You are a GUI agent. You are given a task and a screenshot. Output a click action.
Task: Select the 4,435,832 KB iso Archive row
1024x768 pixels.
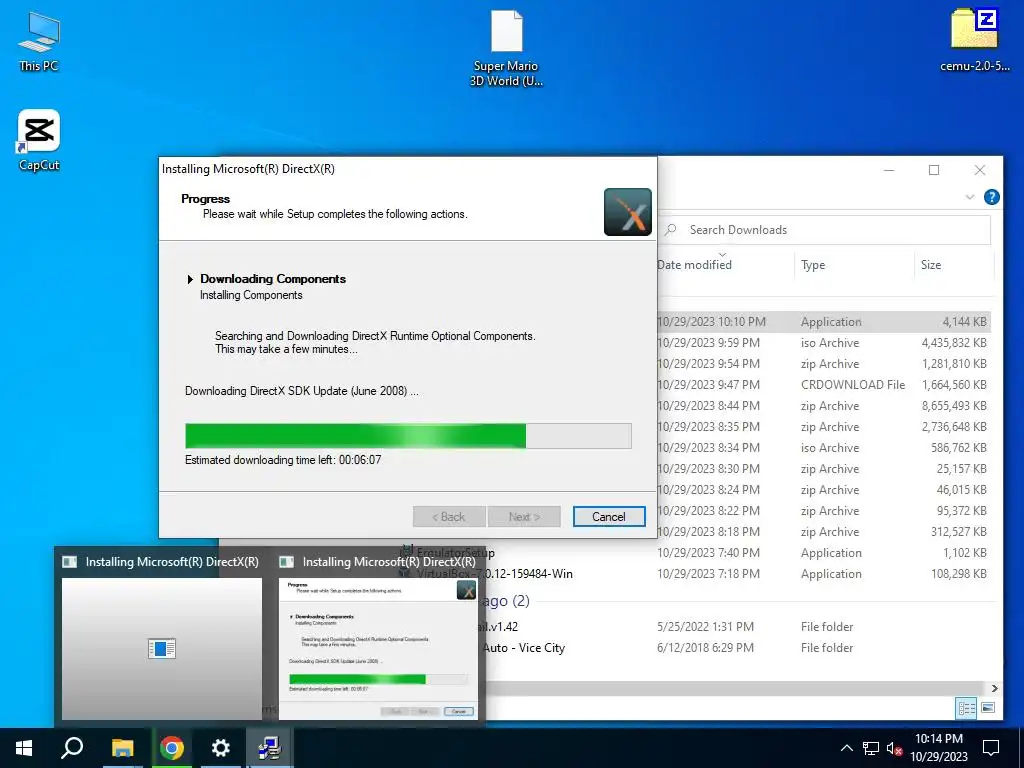824,342
